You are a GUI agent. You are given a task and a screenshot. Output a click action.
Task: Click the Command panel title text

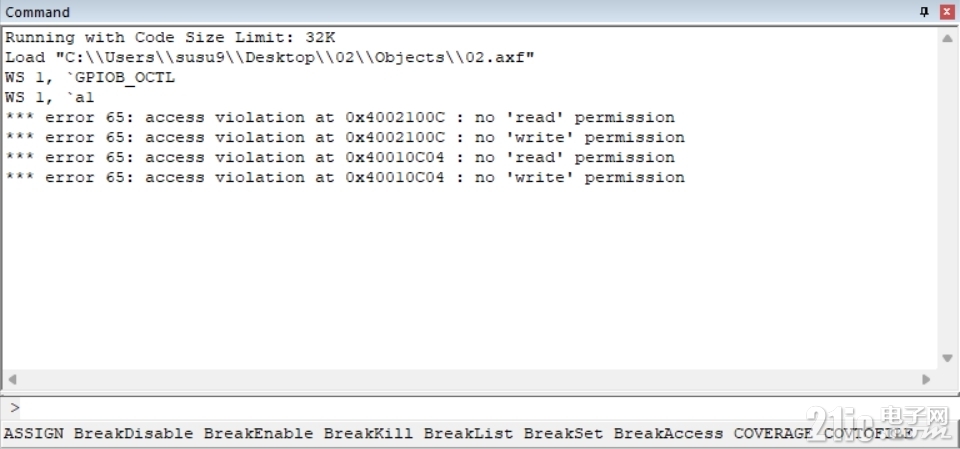37,12
